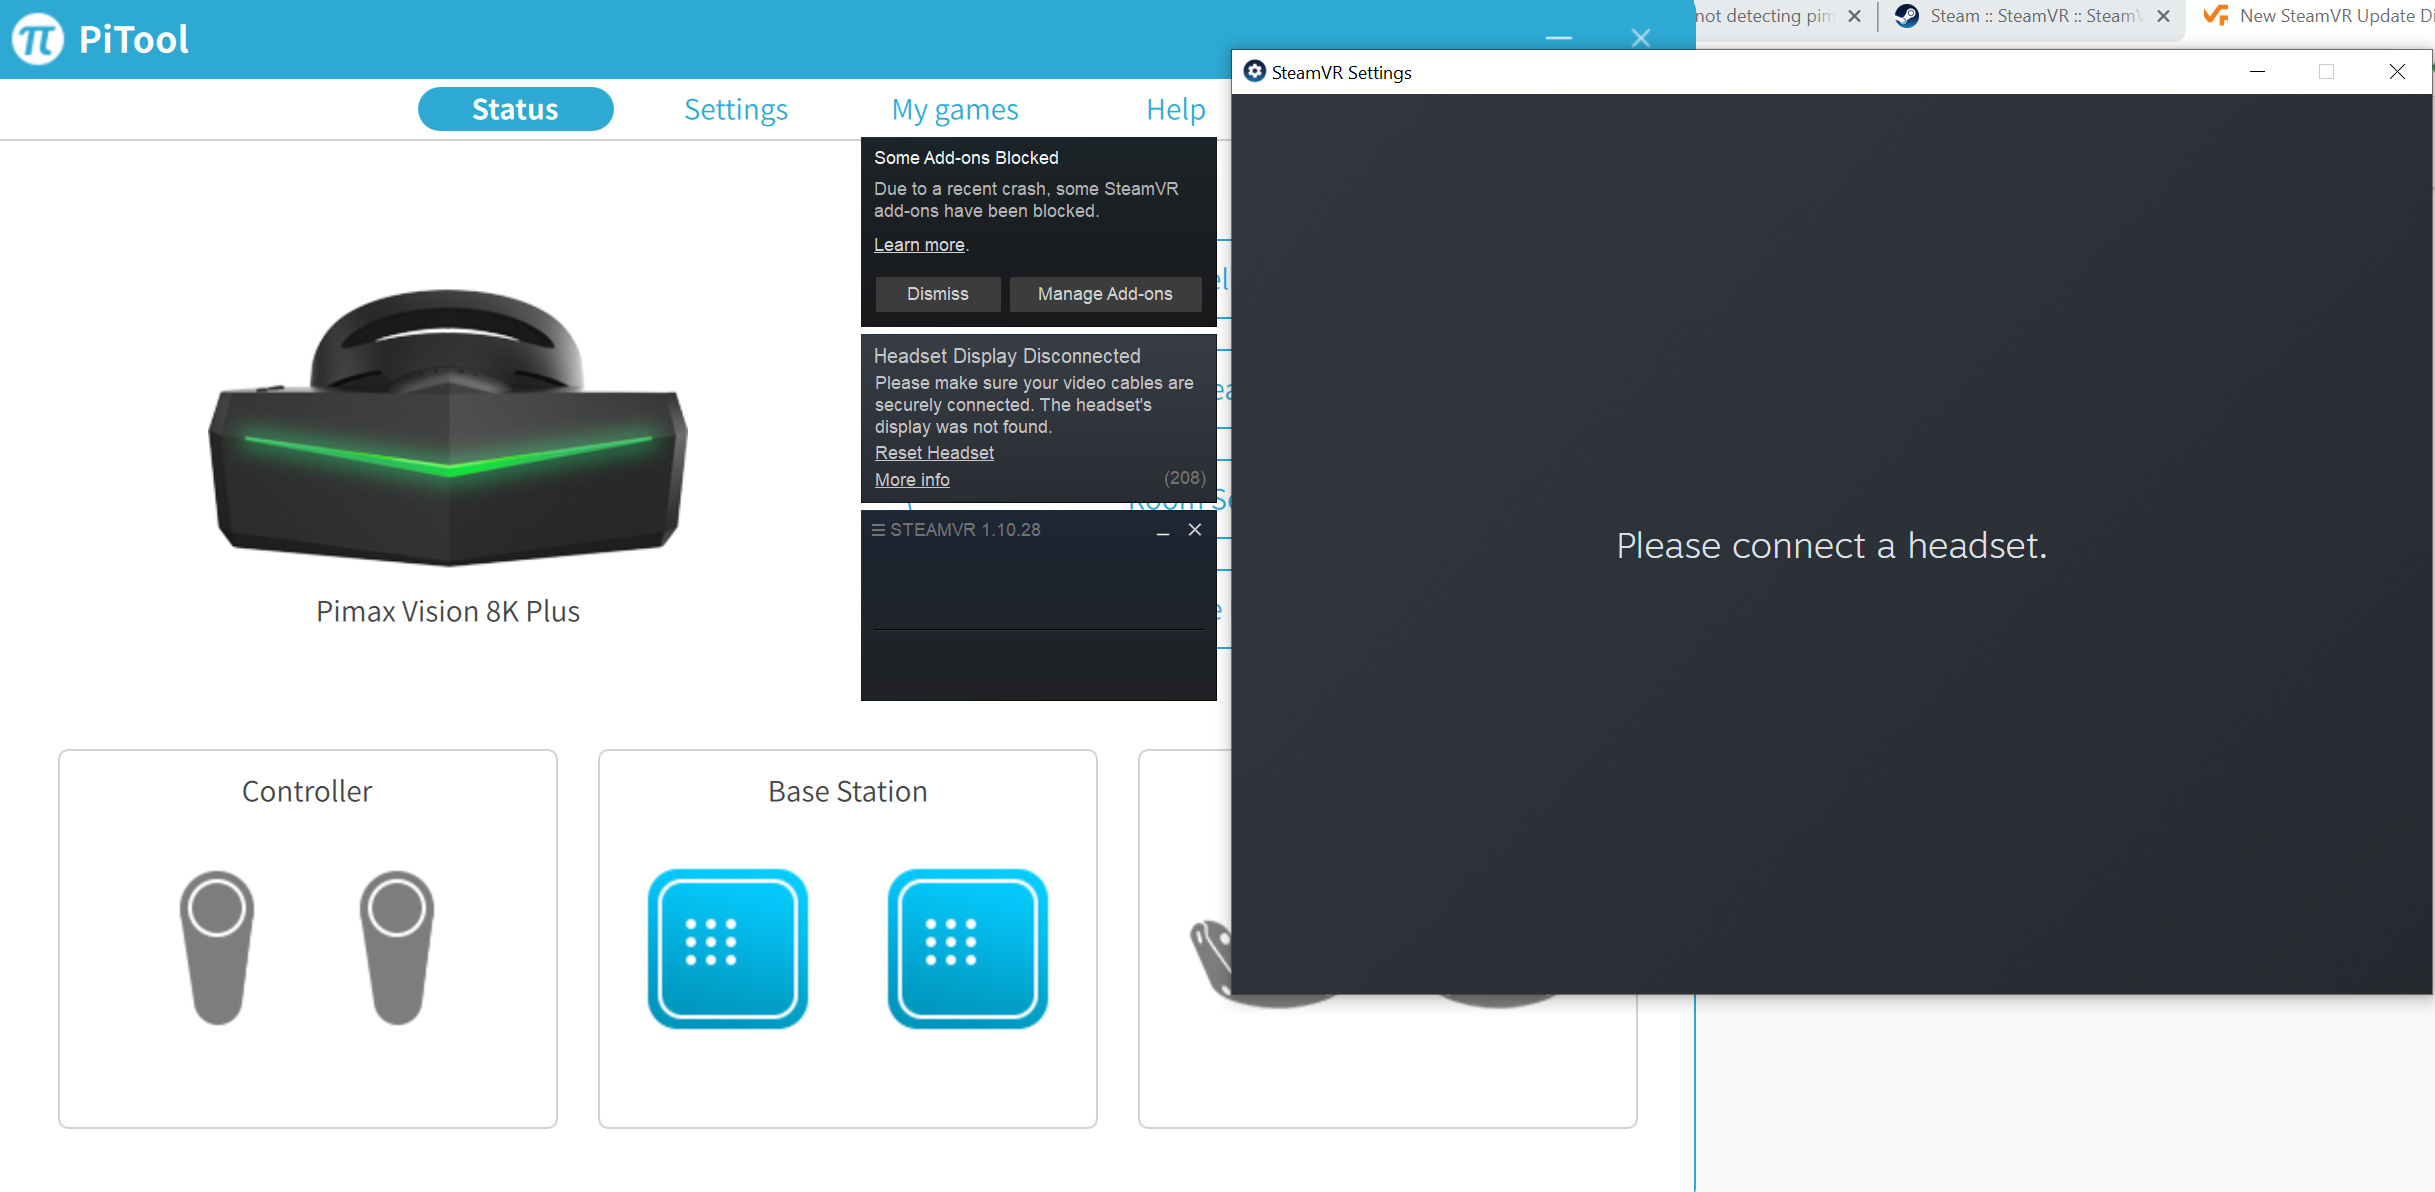Select the right controller icon

(397, 948)
